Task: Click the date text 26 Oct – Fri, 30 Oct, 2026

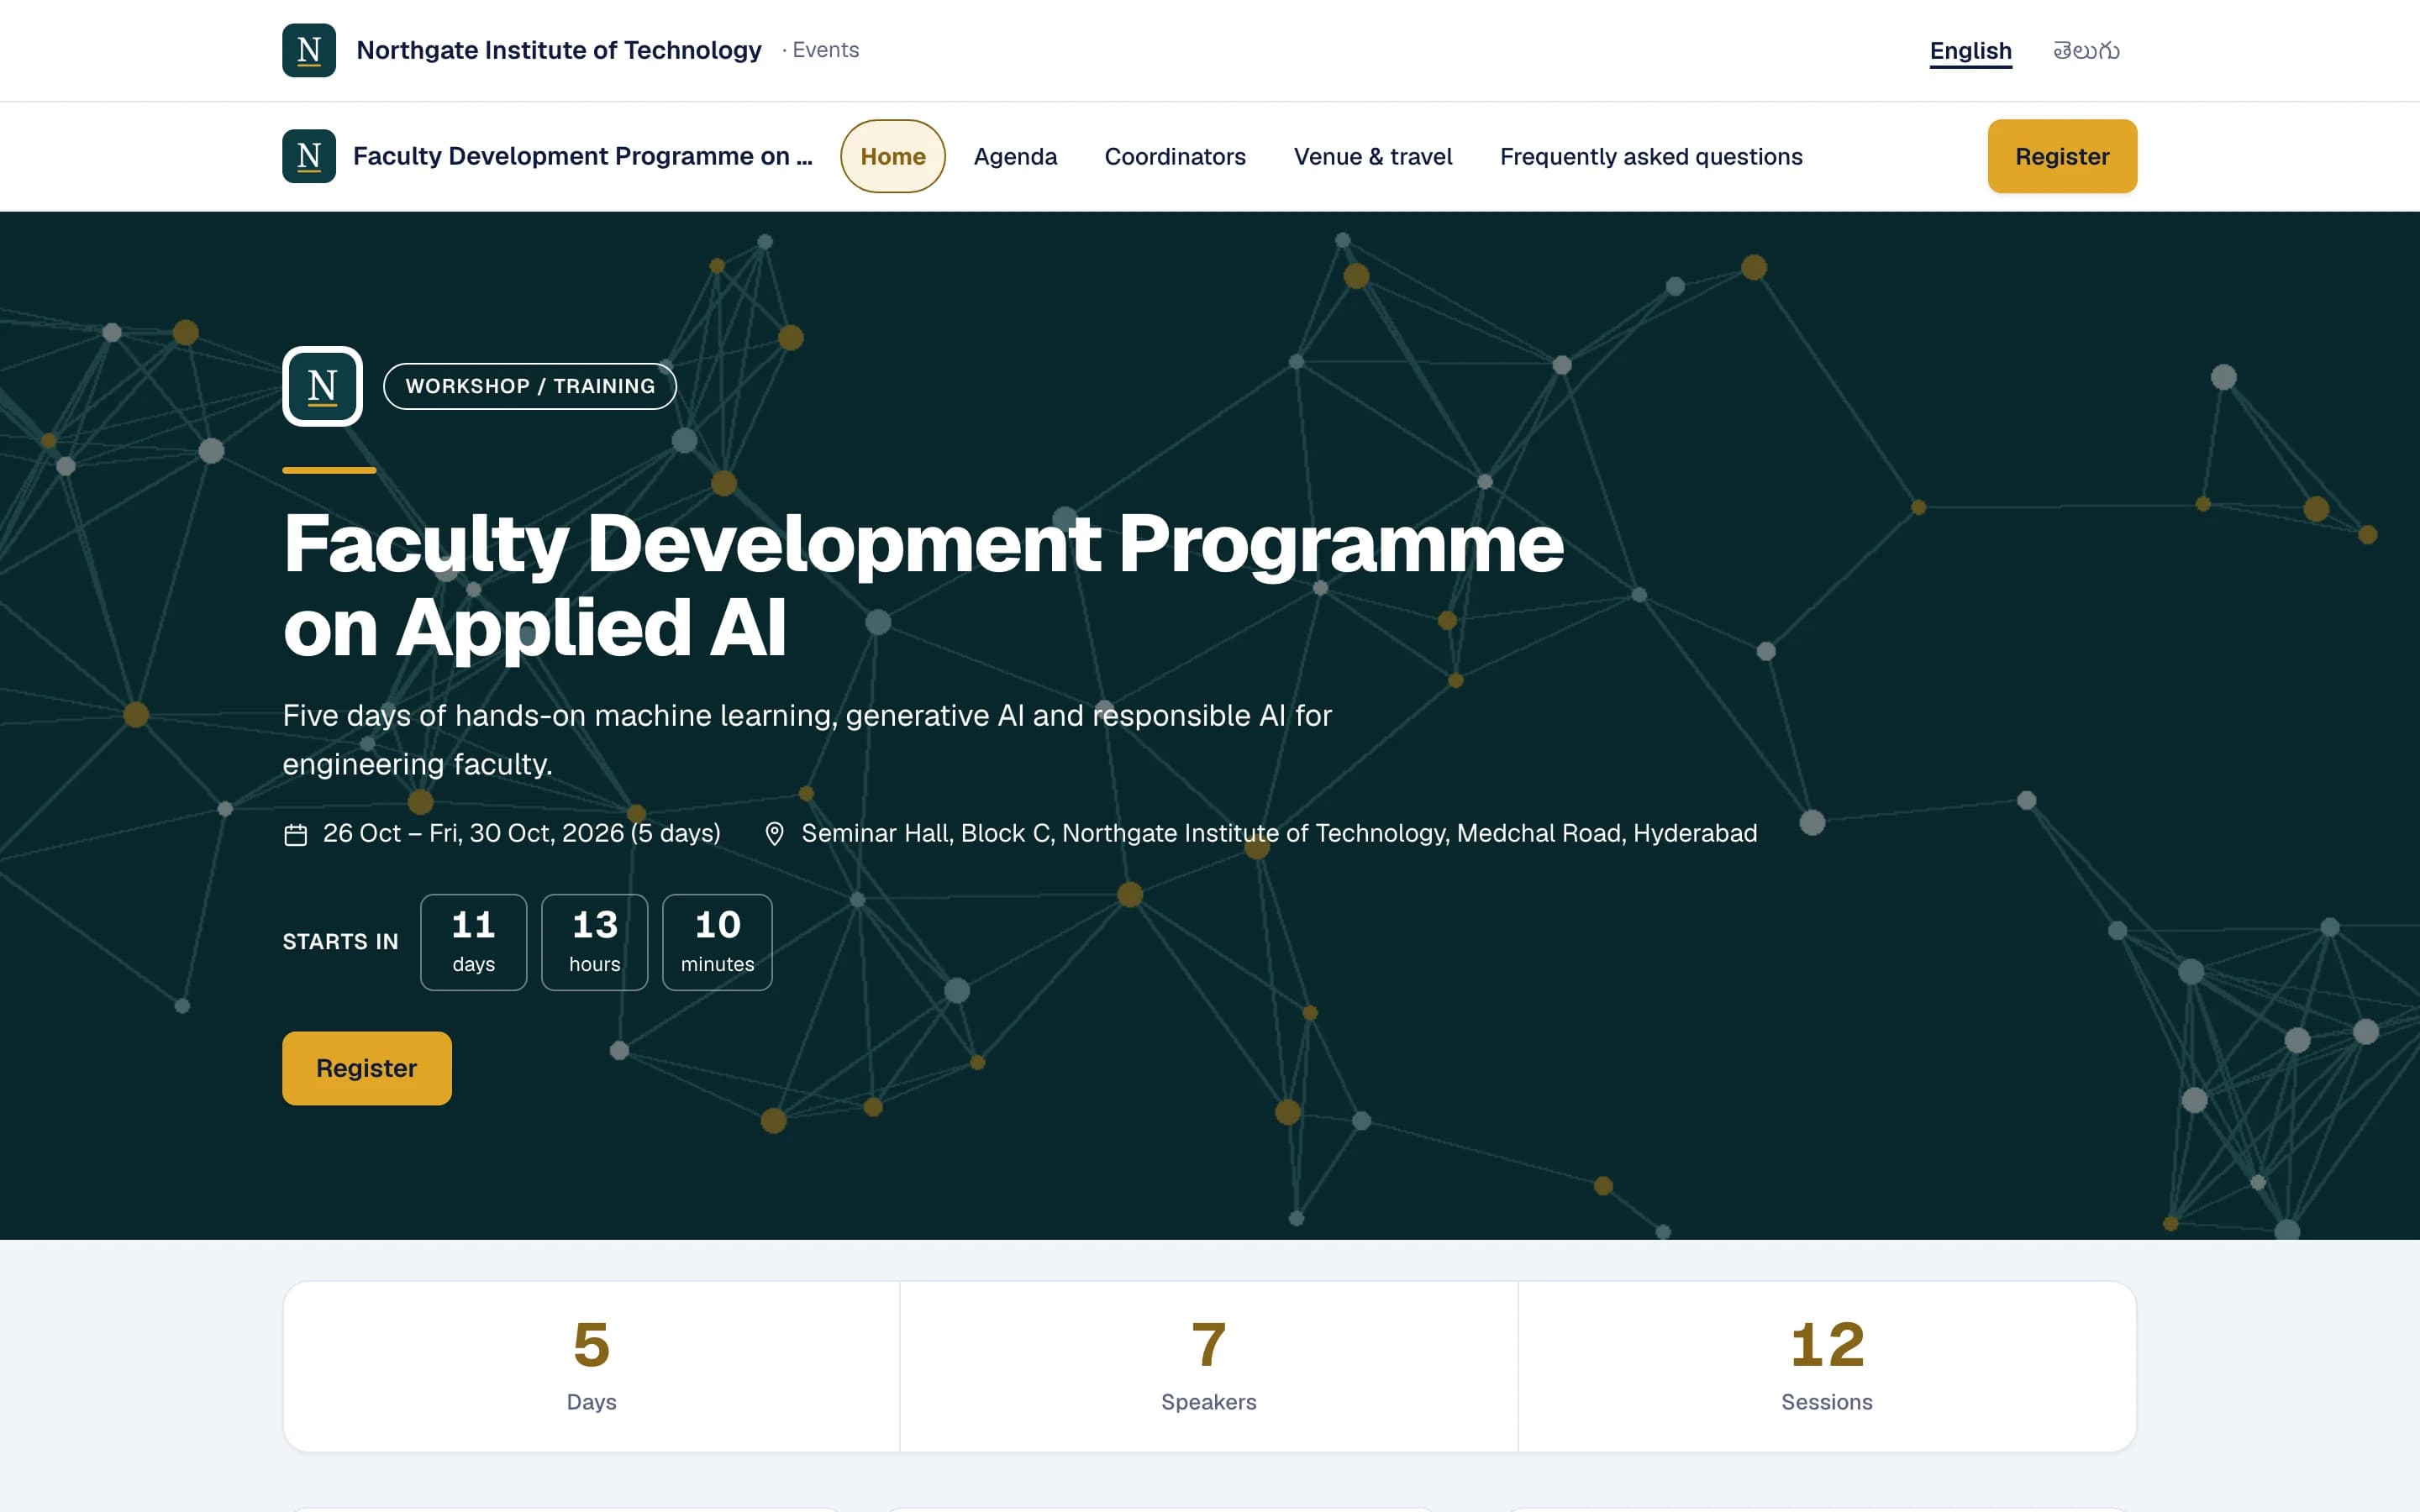Action: pyautogui.click(x=521, y=834)
